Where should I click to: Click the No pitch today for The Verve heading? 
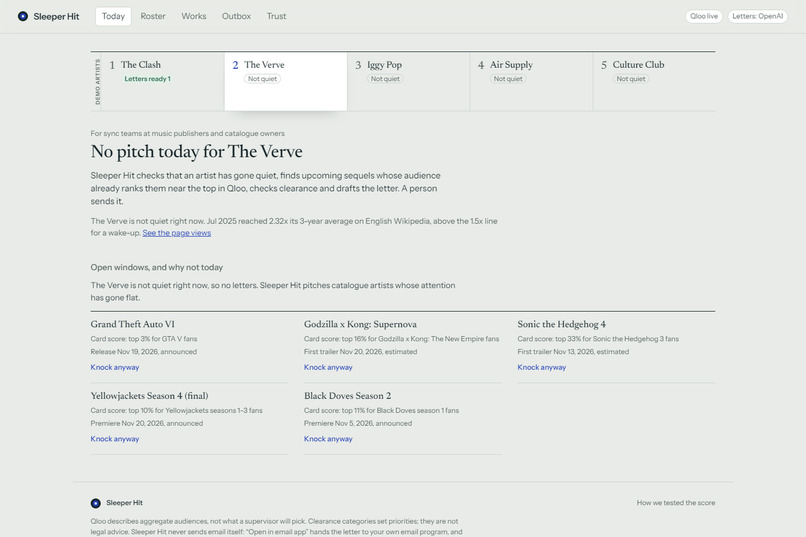[196, 152]
